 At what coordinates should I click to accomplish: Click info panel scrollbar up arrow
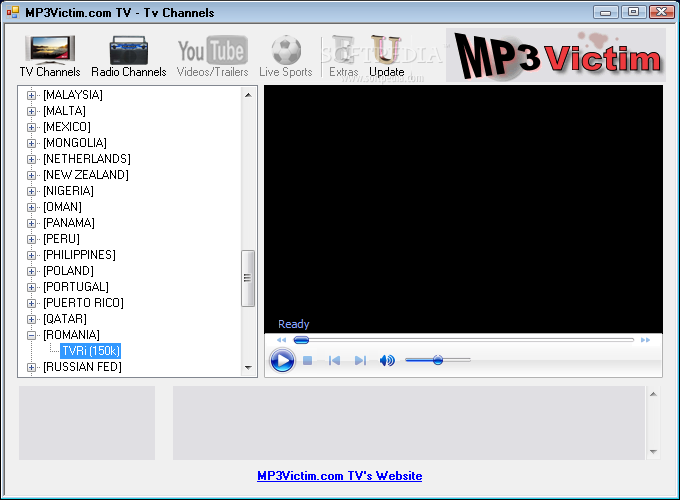point(653,394)
